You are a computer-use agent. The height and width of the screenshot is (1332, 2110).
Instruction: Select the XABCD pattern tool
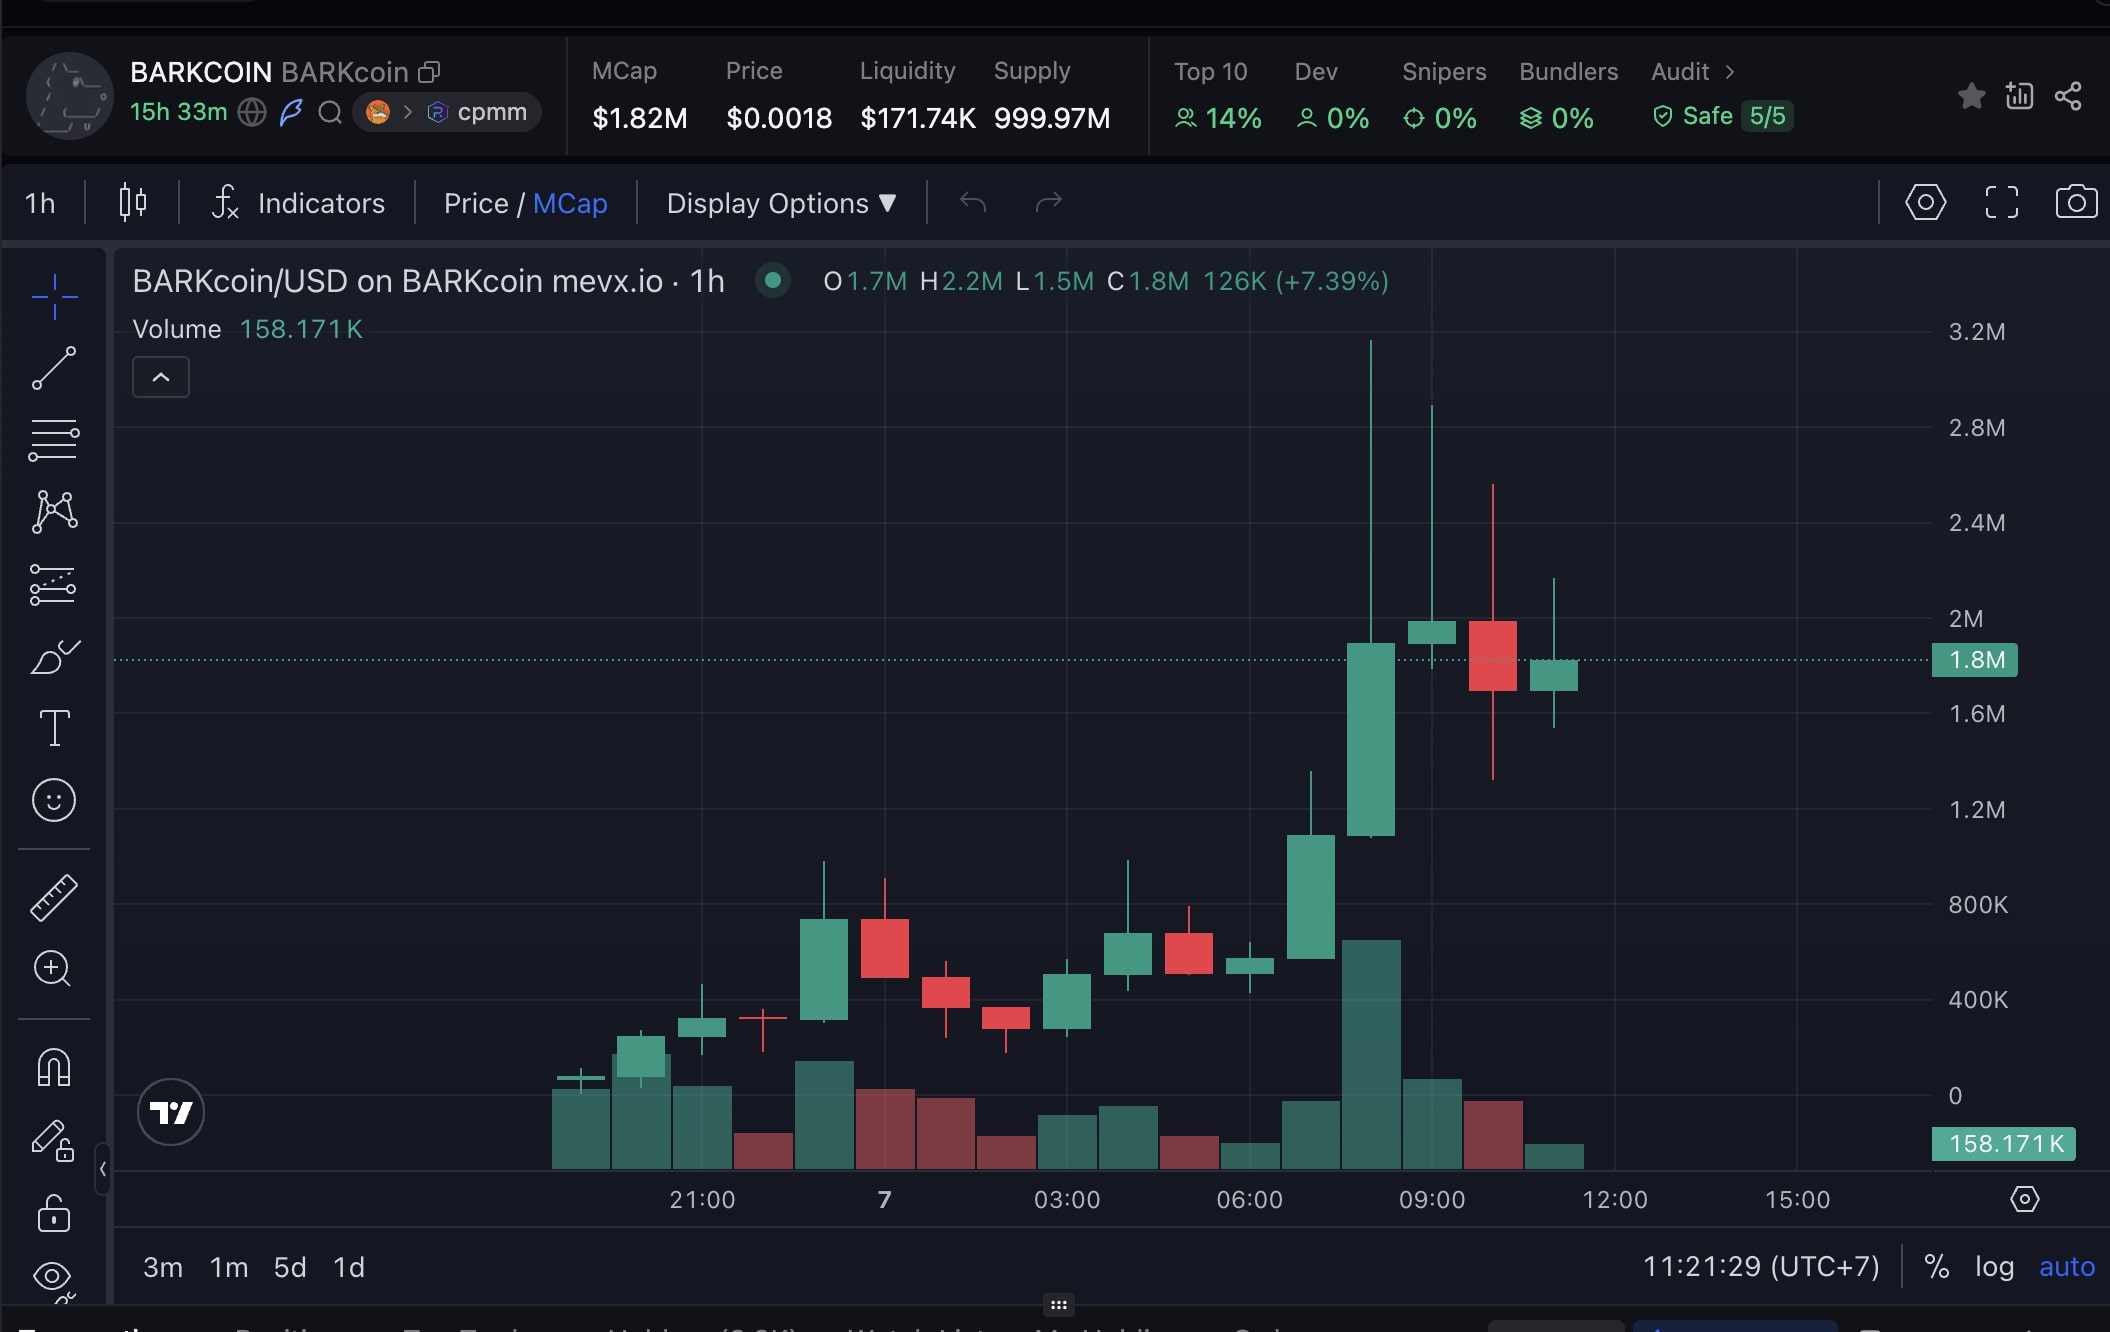tap(54, 511)
